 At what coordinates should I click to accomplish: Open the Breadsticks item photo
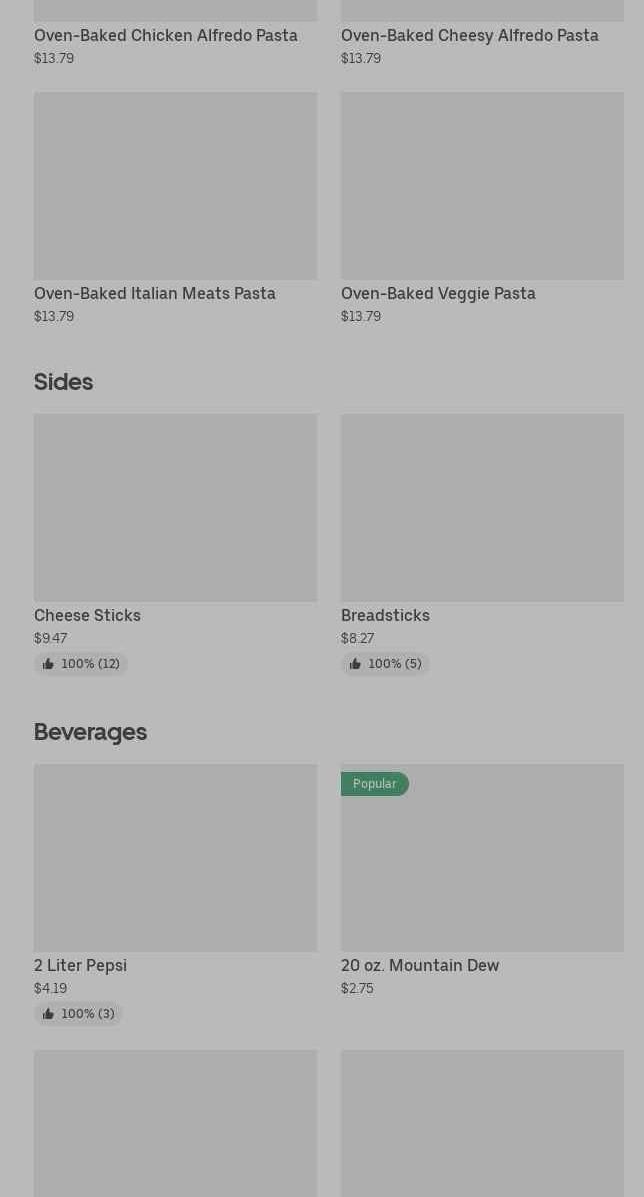pos(482,508)
